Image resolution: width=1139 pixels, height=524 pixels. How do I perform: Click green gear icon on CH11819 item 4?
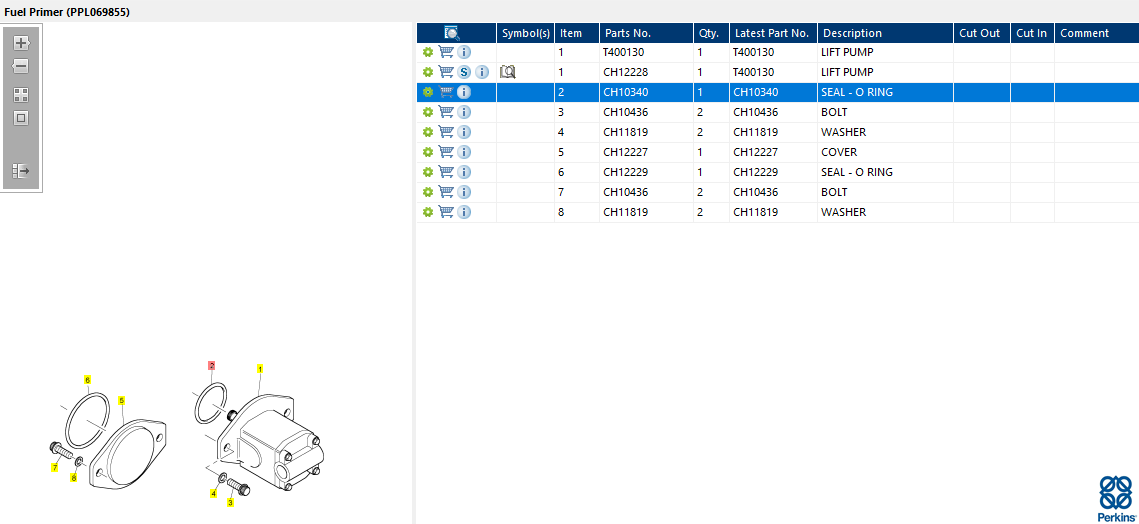428,132
